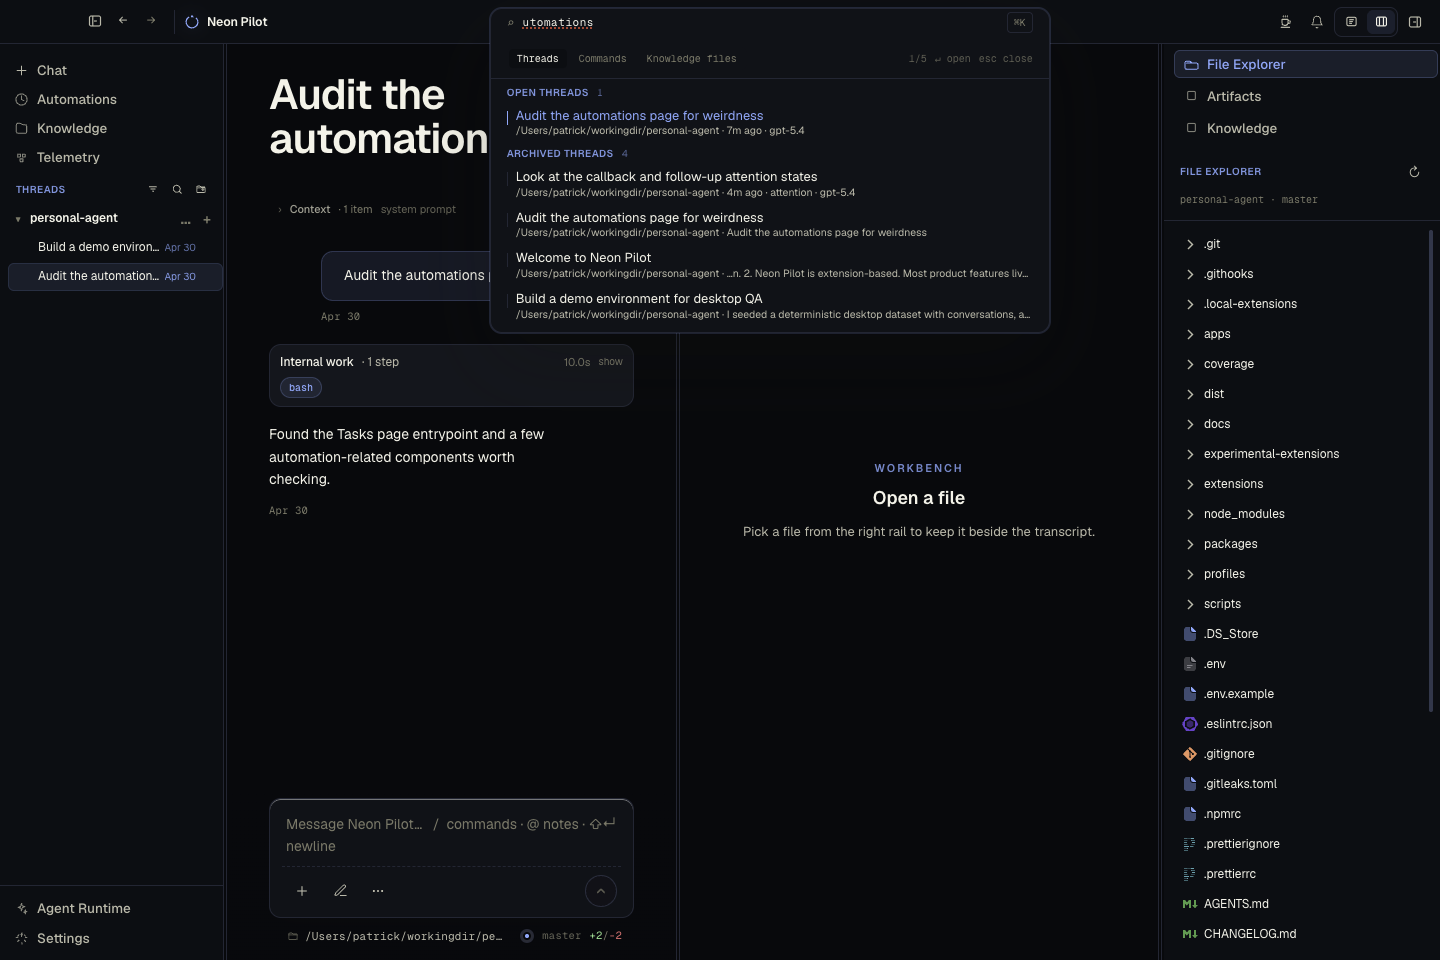Click the folder icon beside THREADS search

point(201,189)
